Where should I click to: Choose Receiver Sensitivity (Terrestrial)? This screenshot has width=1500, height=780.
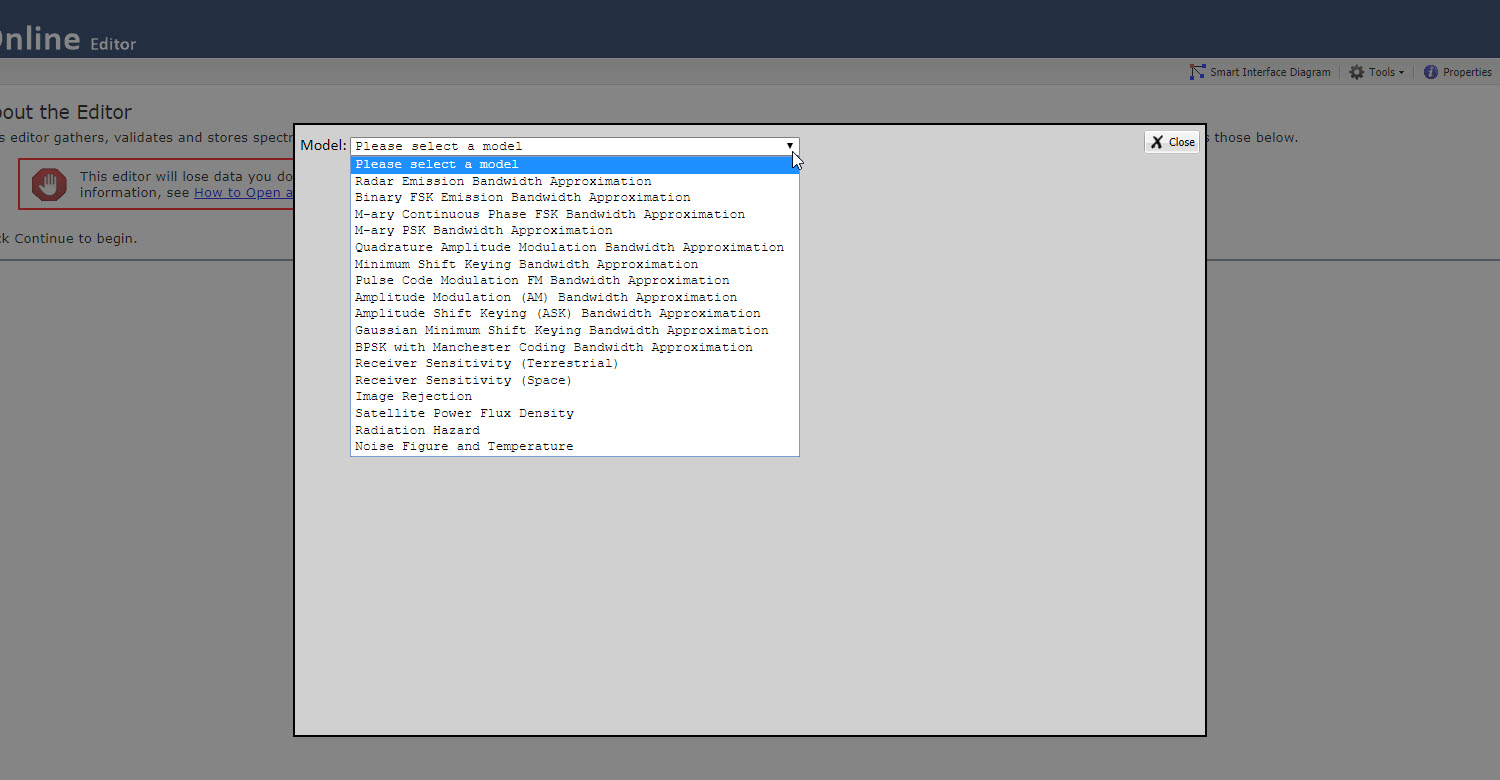point(575,364)
